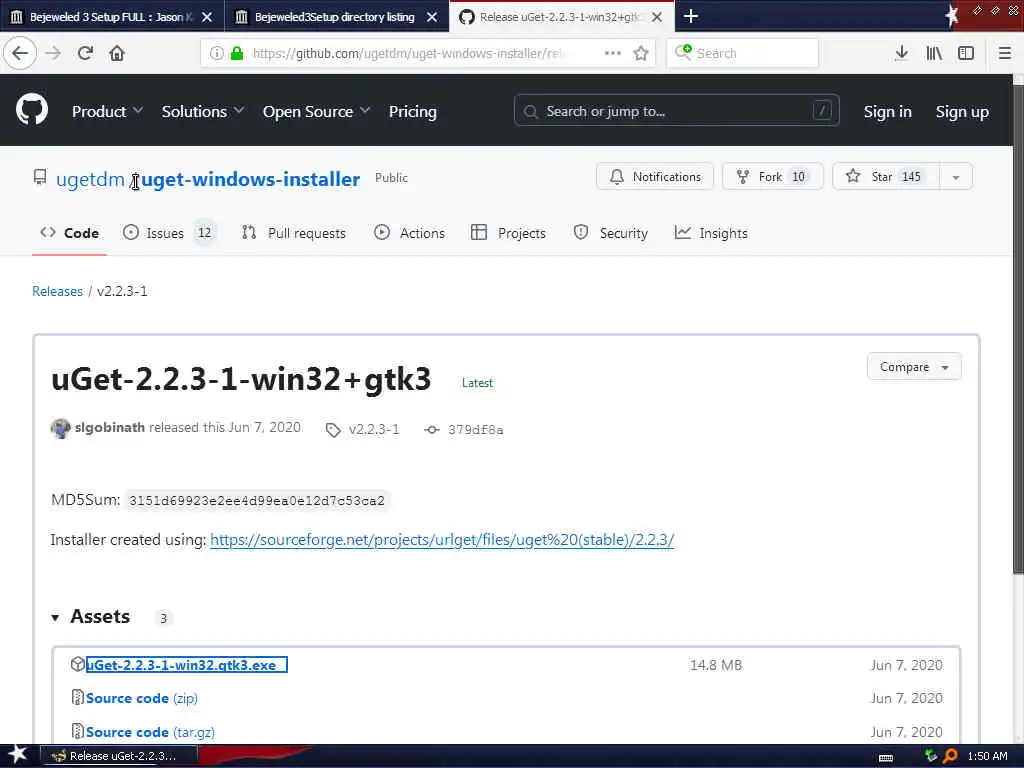Open the Code tab
The width and height of the screenshot is (1024, 768).
point(69,233)
